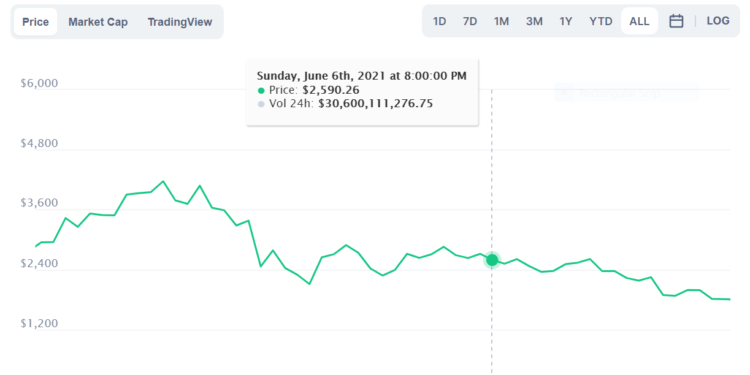Select the 1D time range
Screen dimensions: 750x375
pyautogui.click(x=440, y=21)
